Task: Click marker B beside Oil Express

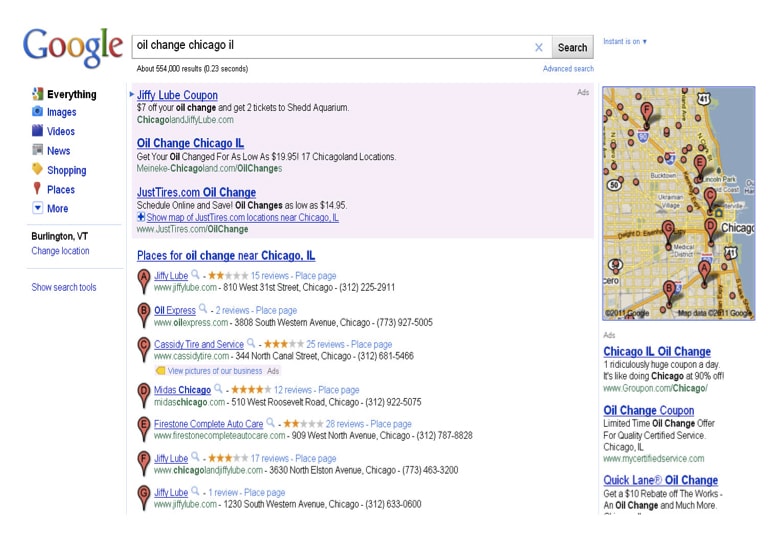Action: (144, 315)
